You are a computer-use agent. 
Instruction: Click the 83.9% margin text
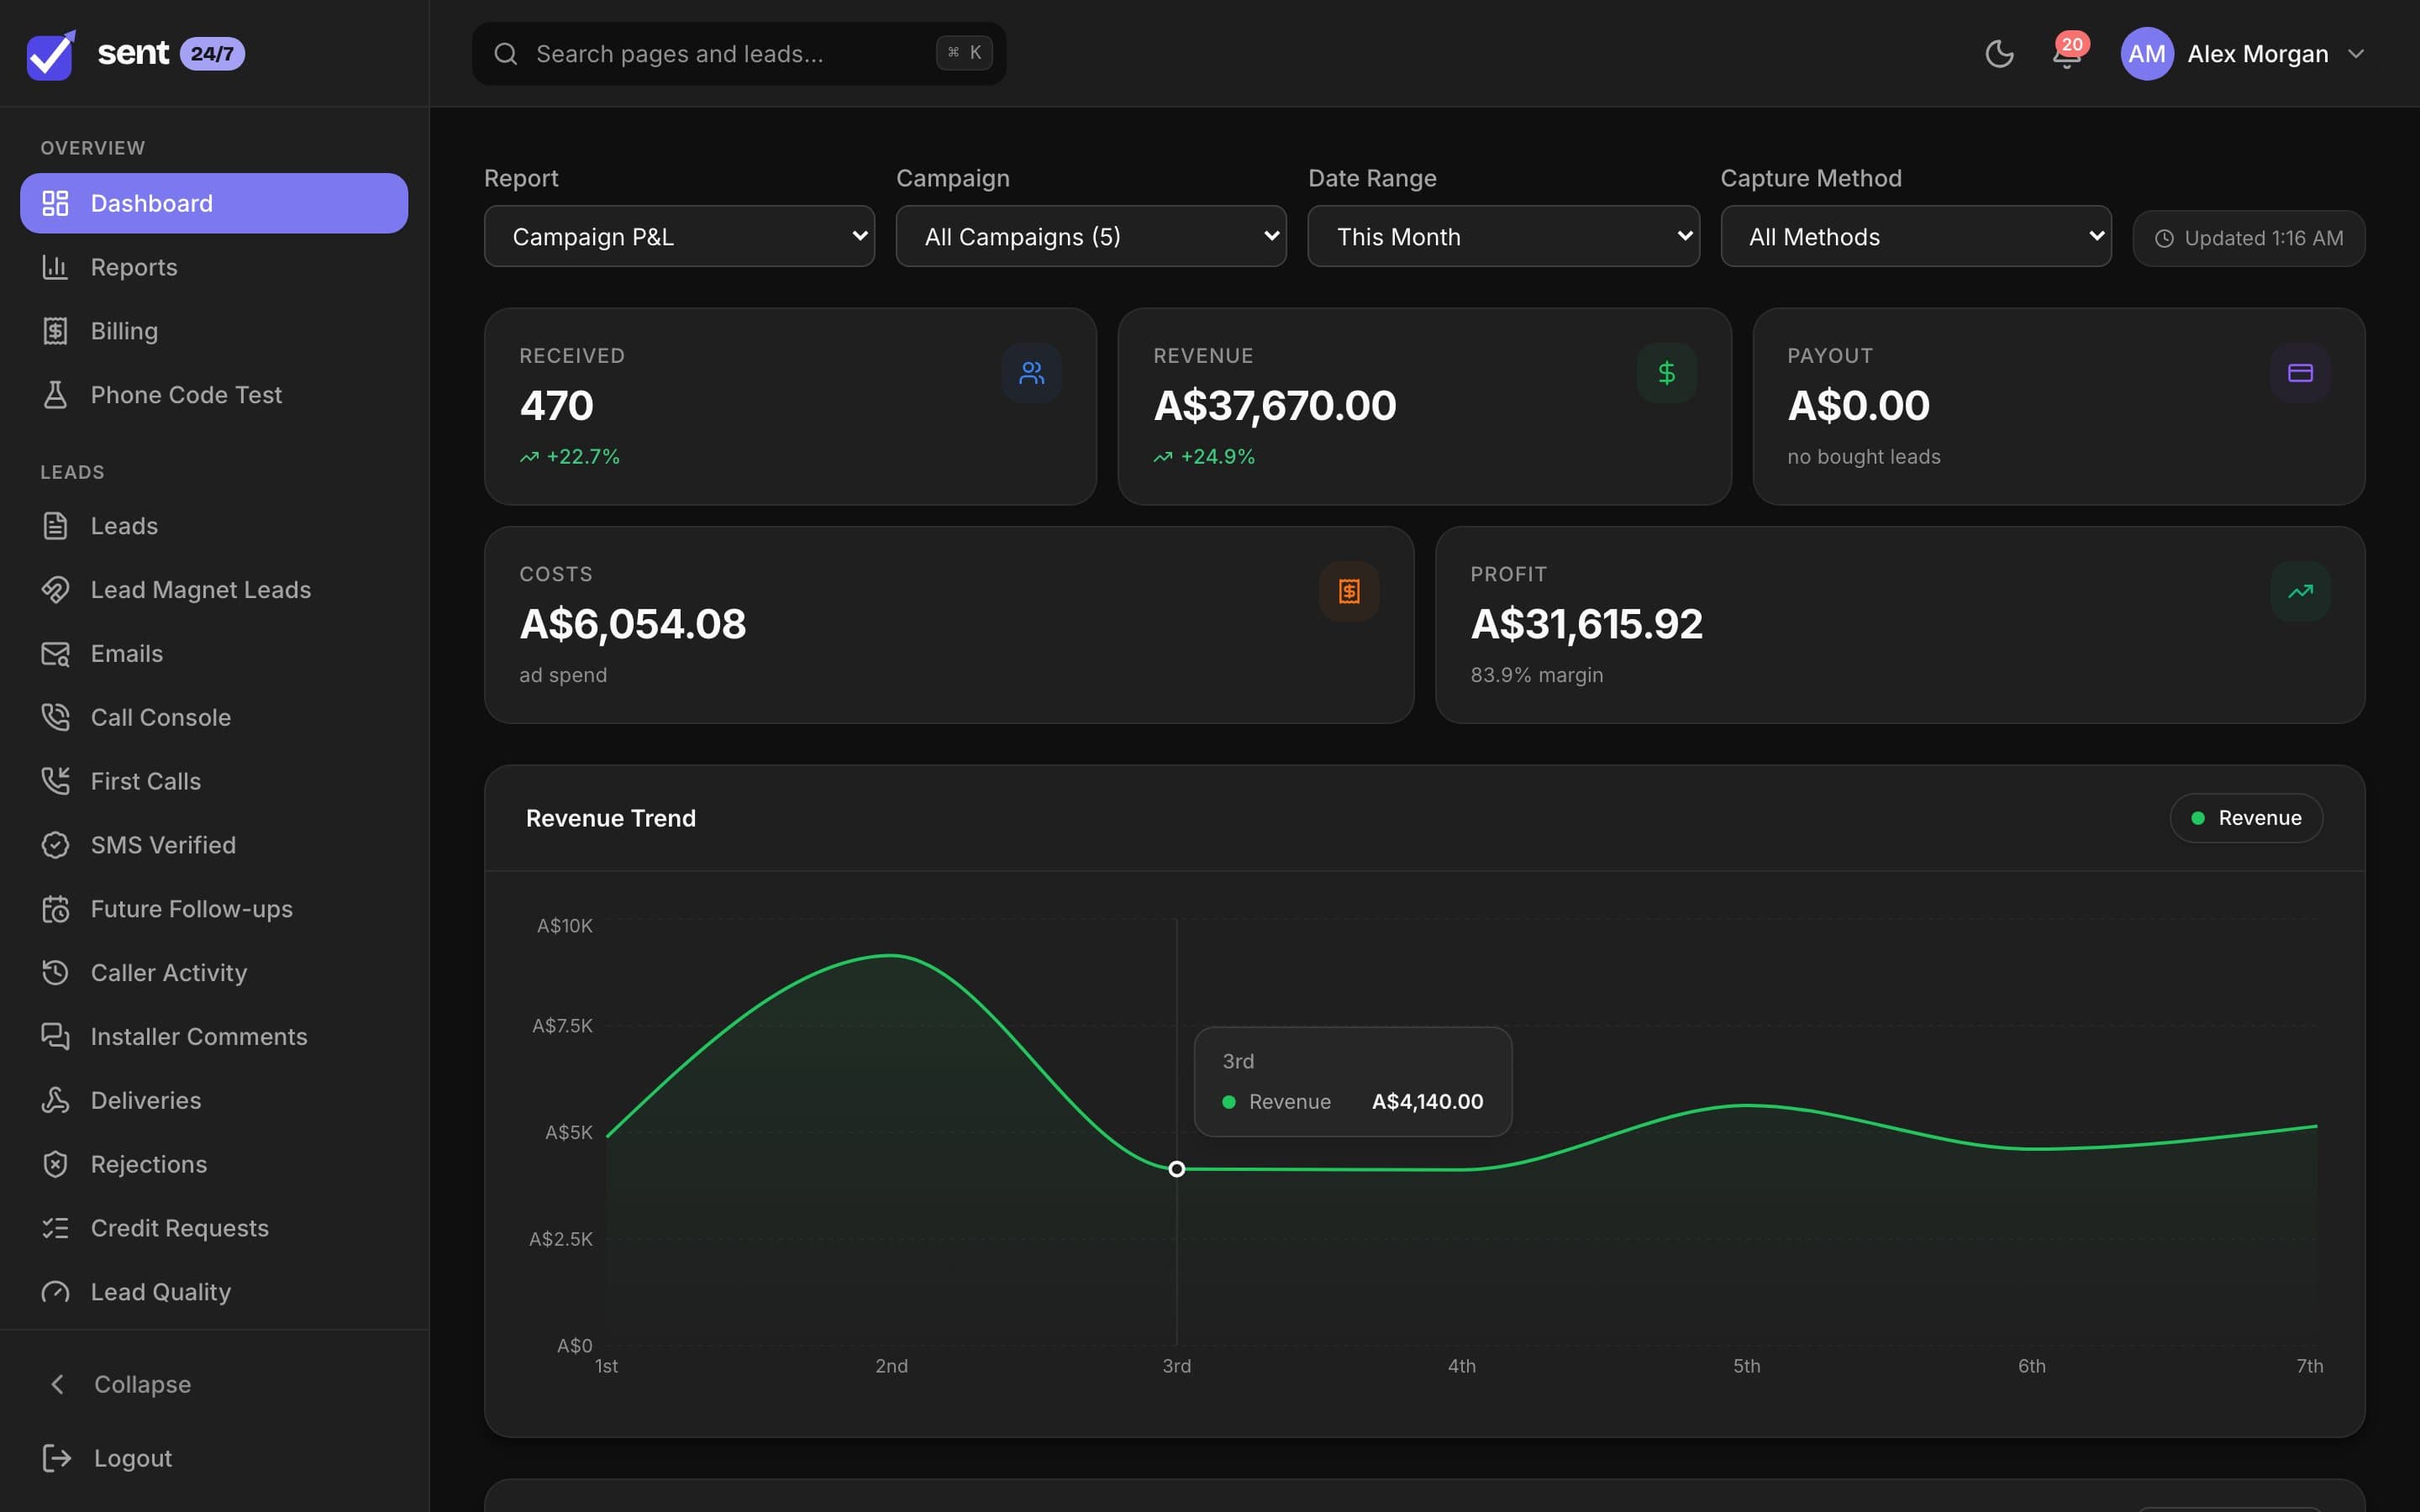1537,675
